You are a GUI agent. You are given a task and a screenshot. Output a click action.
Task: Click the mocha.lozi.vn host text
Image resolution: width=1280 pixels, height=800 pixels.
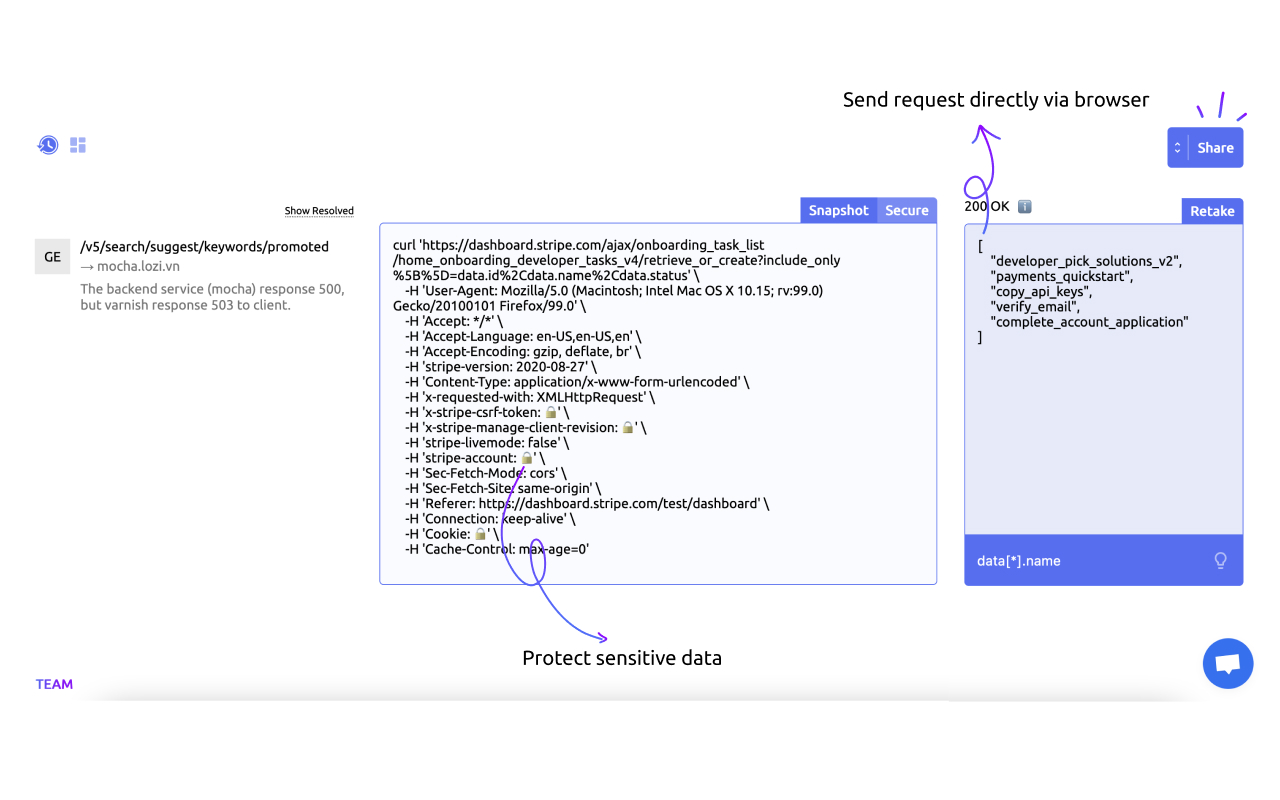click(138, 266)
